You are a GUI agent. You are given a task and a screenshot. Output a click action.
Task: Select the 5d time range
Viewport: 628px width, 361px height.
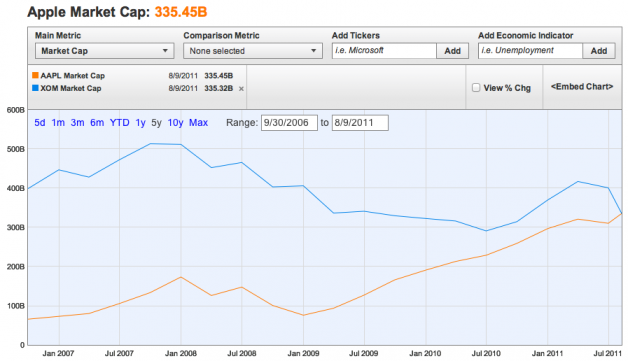click(x=40, y=123)
